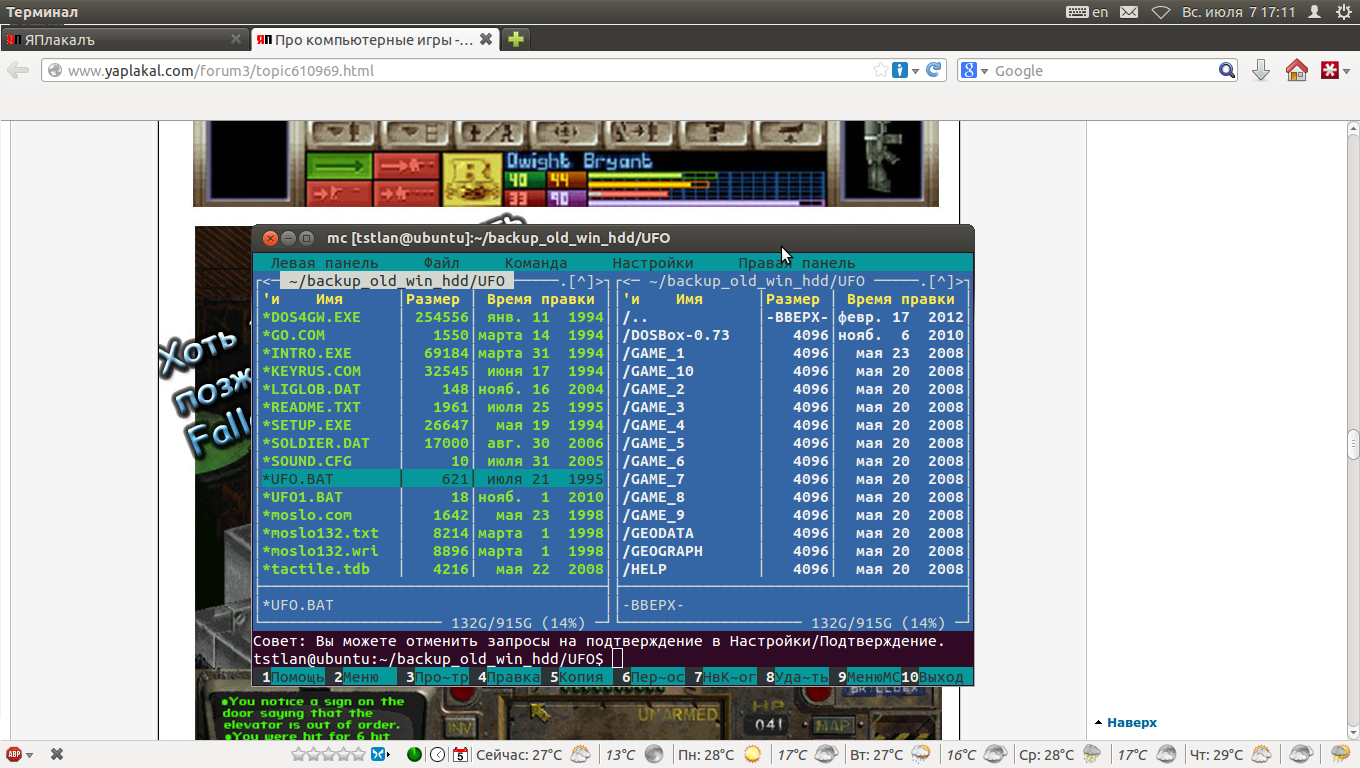
Task: Click the blue info icon in the address bar
Action: coord(900,70)
